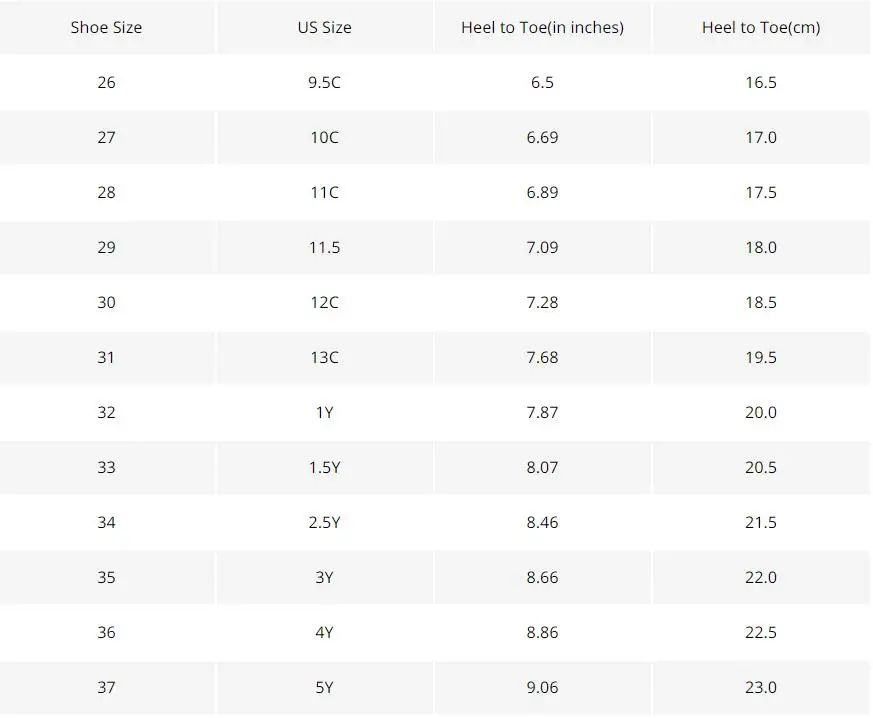The height and width of the screenshot is (718, 873).
Task: Select the 22.5 cm cell
Action: point(761,632)
